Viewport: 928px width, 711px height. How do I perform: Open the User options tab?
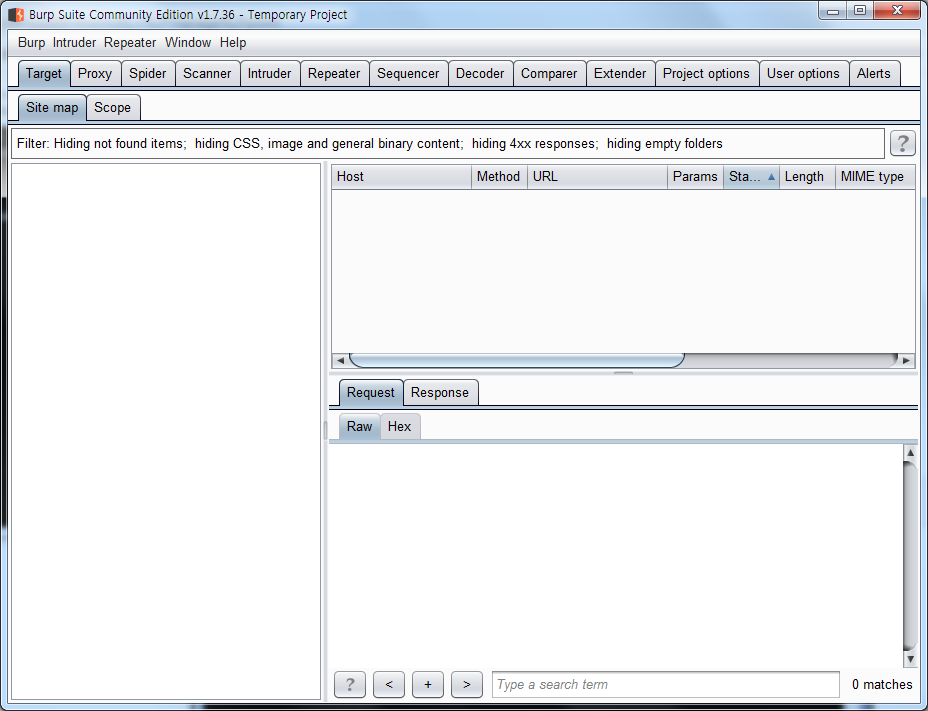(x=803, y=73)
